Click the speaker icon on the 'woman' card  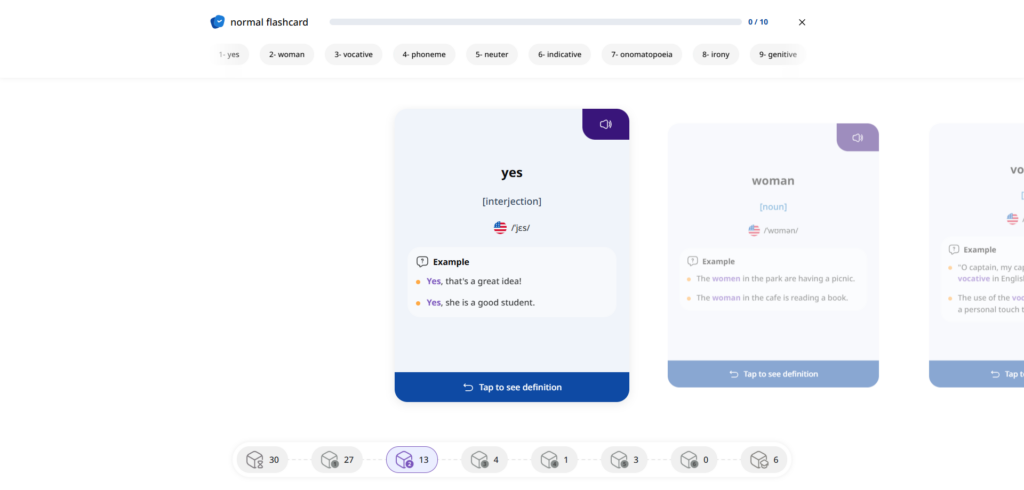tap(857, 138)
